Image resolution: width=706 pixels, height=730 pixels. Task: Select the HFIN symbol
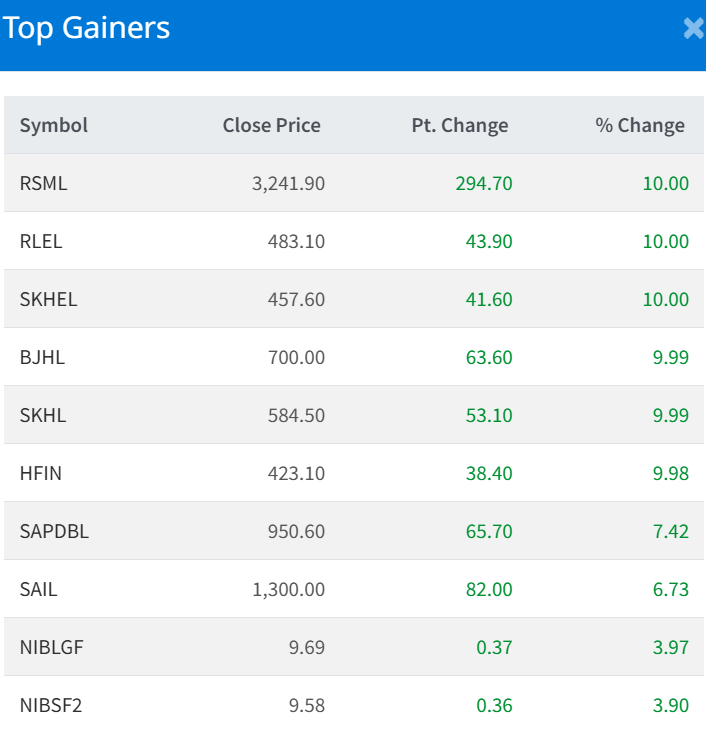41,473
